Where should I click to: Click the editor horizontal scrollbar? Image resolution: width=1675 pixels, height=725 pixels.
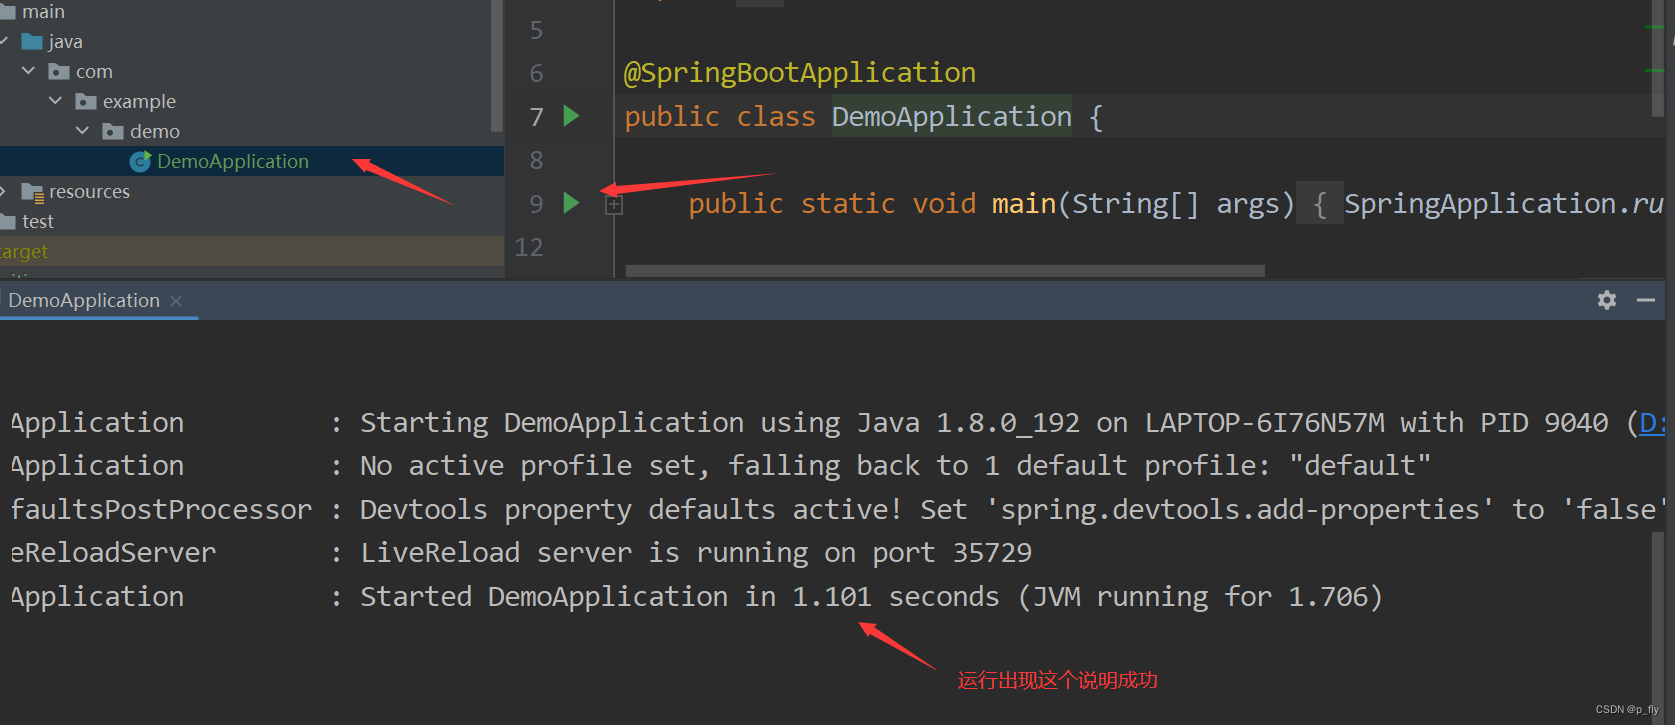coord(945,271)
